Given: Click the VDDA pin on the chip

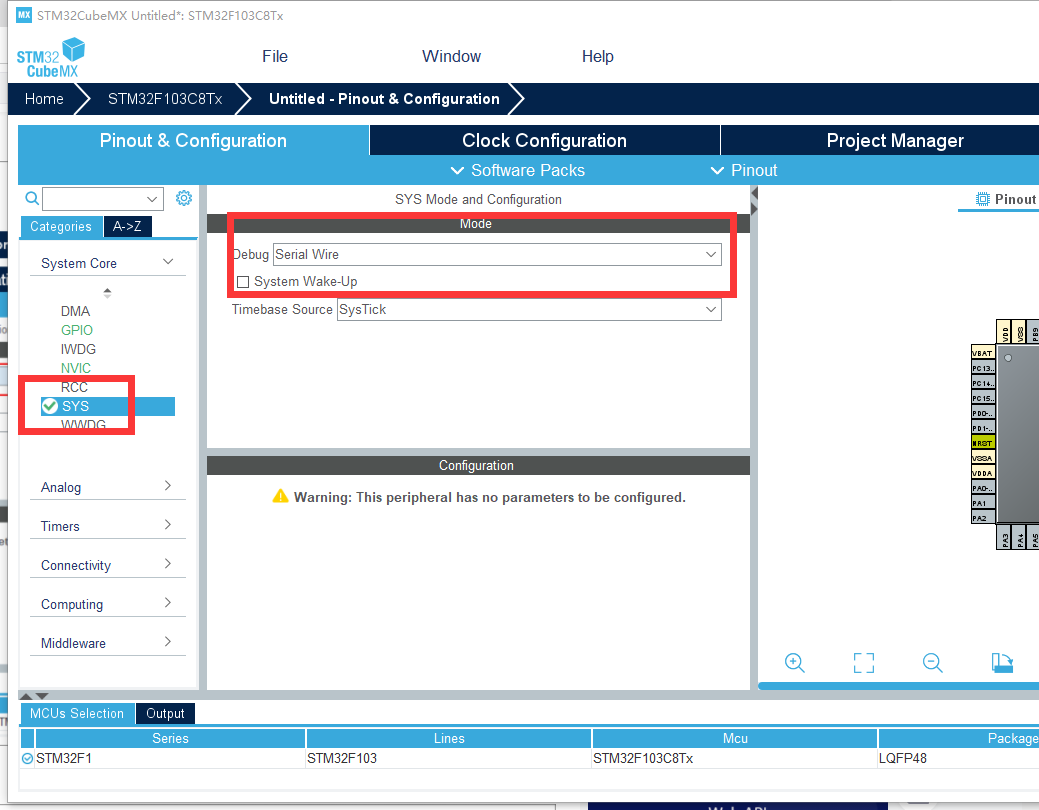Looking at the screenshot, I should [x=983, y=473].
